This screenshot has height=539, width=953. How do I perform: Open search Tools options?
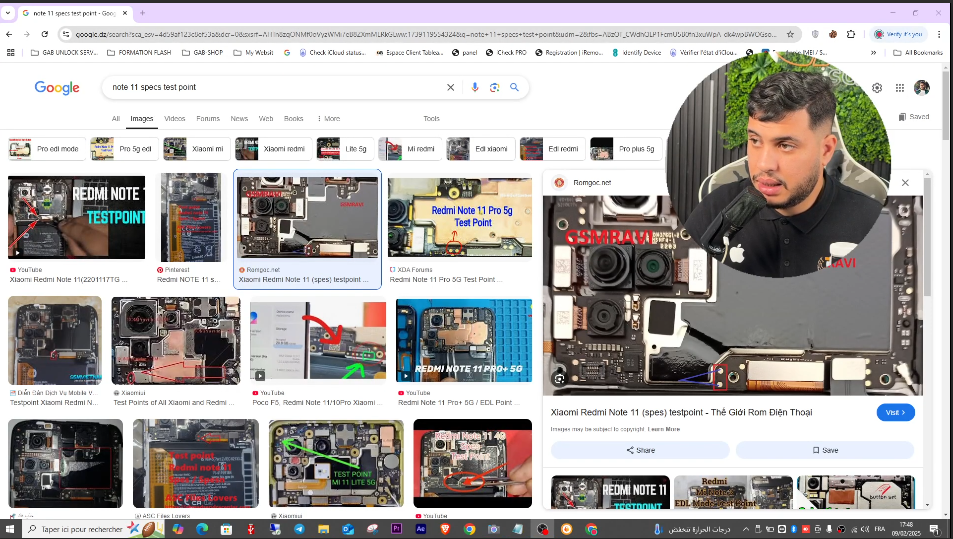click(432, 118)
